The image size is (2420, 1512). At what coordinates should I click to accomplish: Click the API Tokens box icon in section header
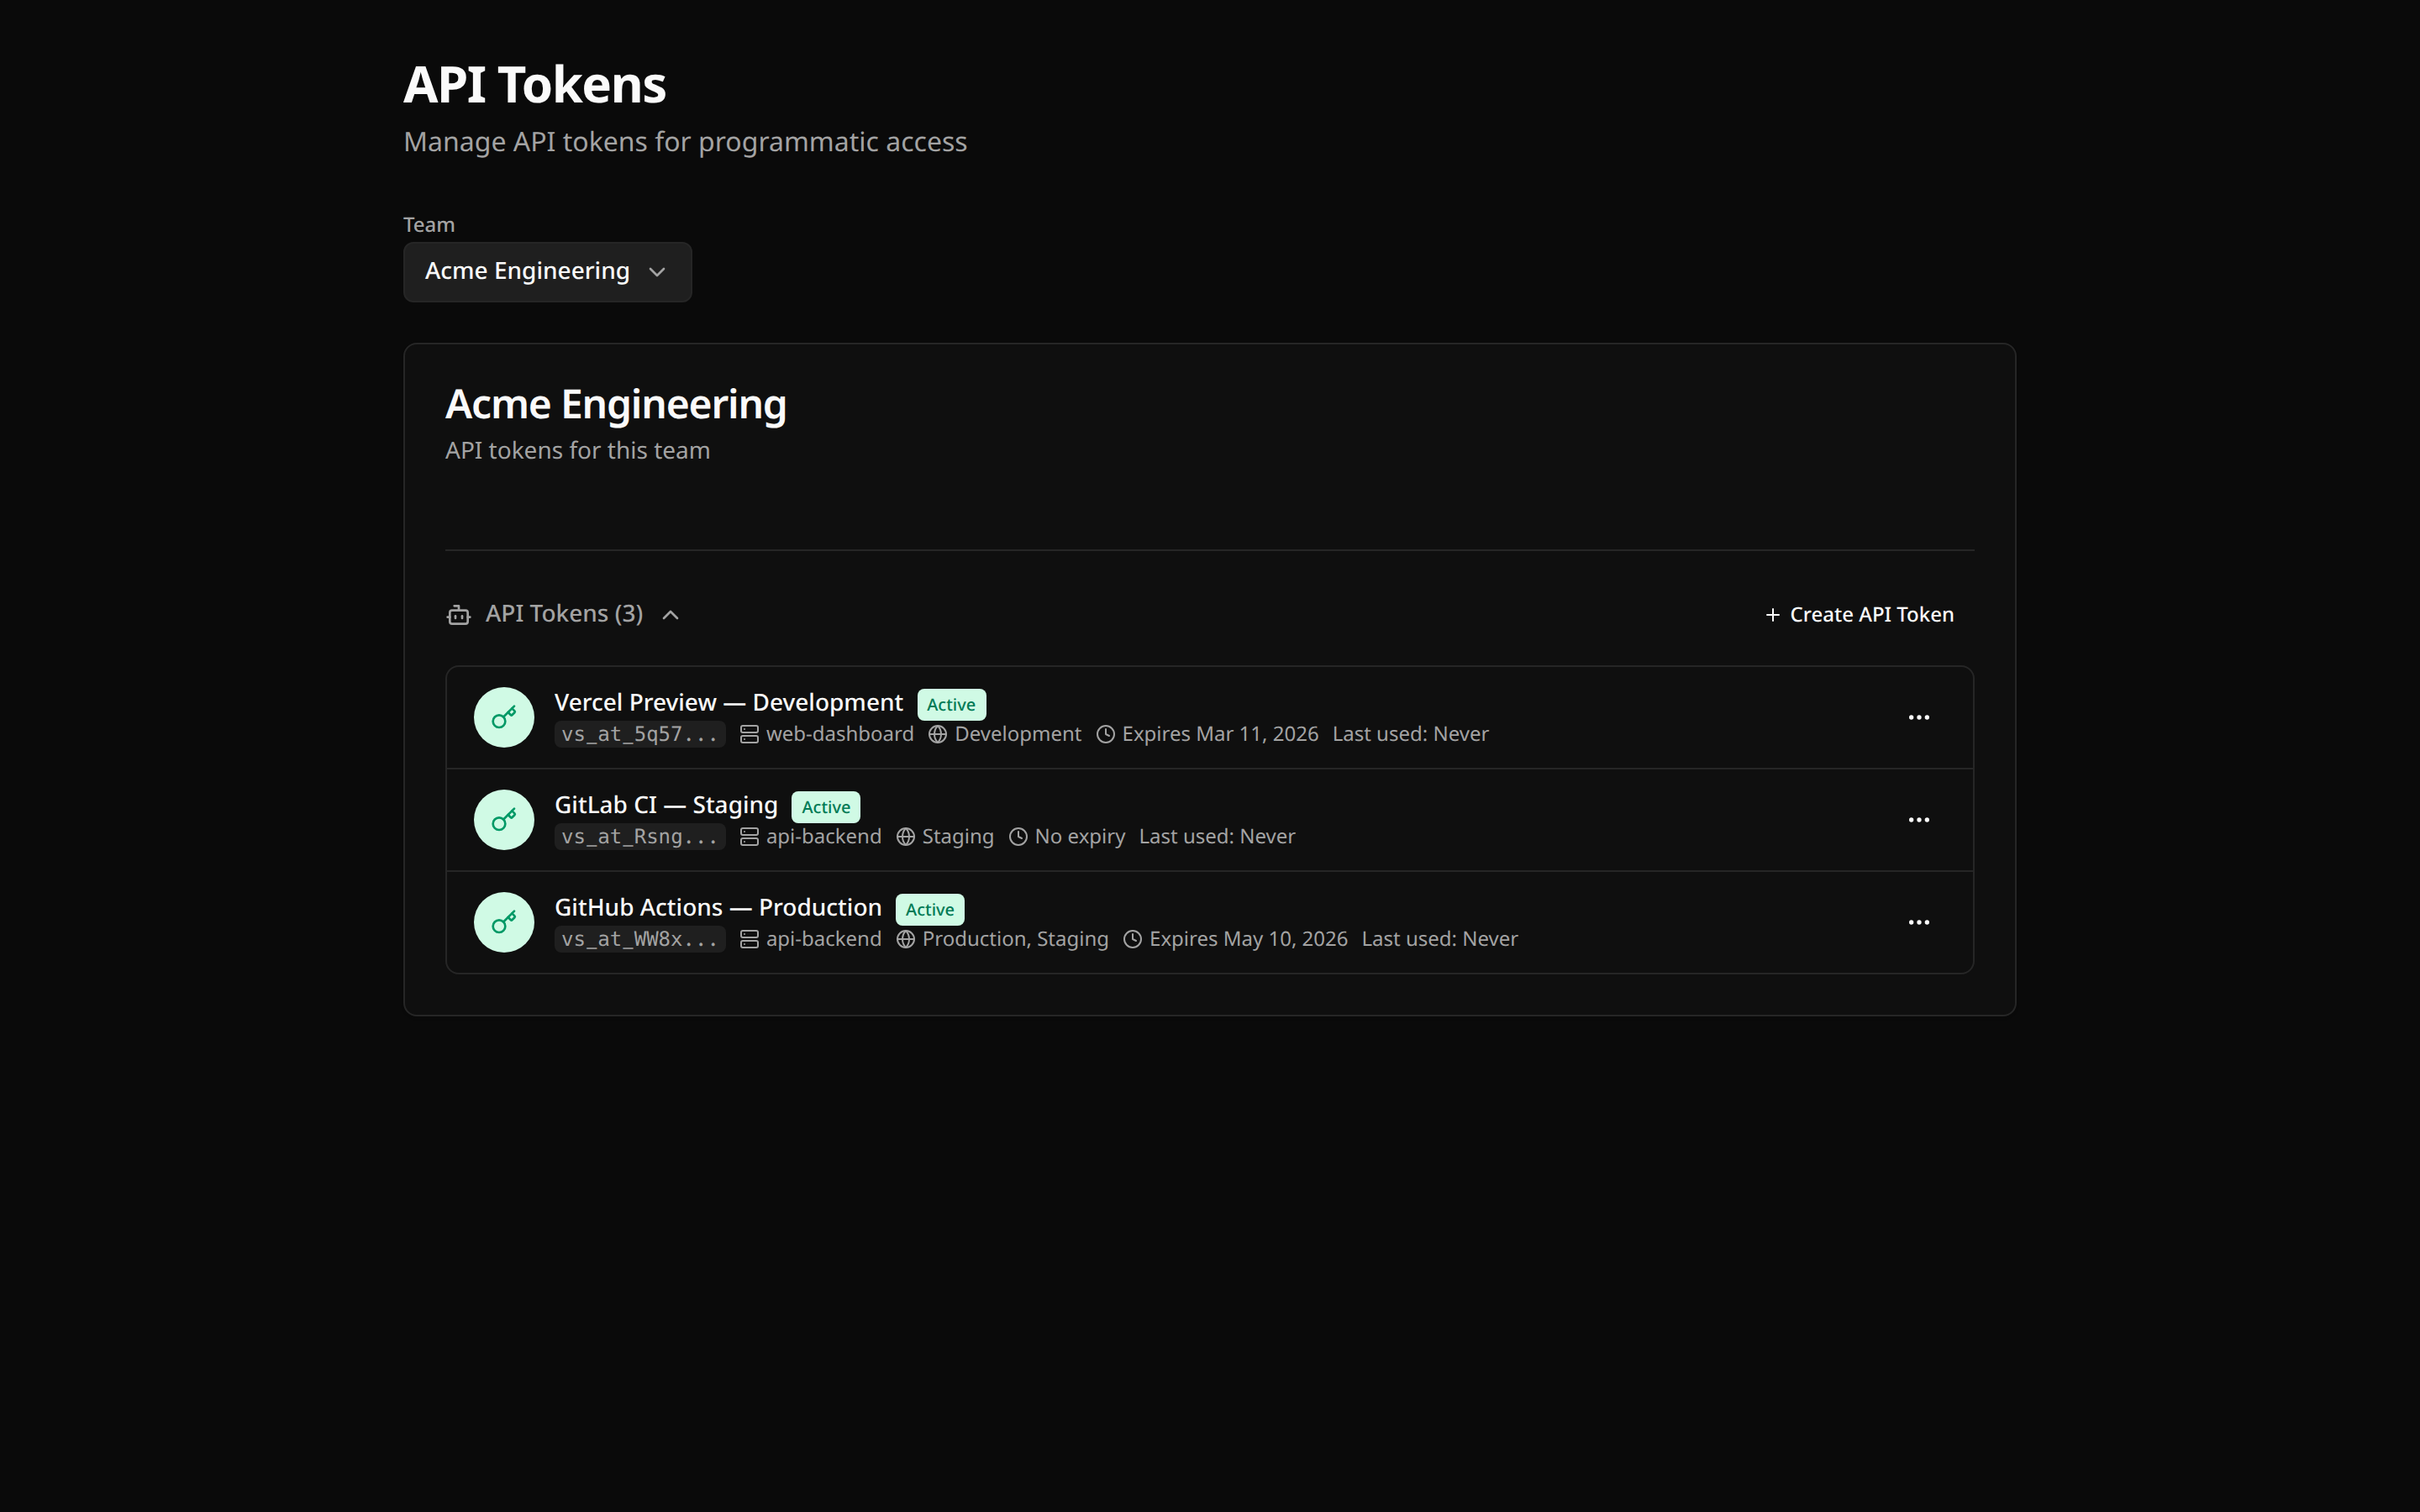pyautogui.click(x=458, y=614)
